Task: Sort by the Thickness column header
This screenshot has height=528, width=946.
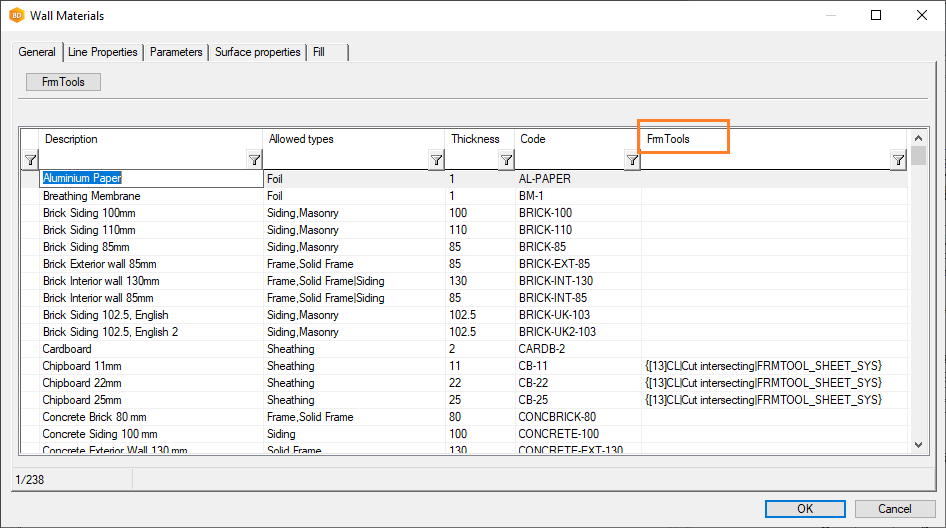Action: (x=475, y=139)
